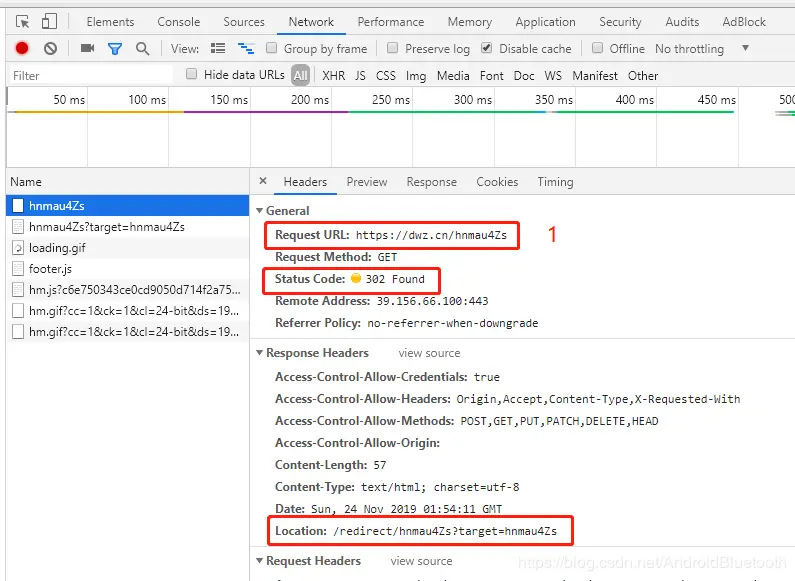The width and height of the screenshot is (795, 581).
Task: Switch to the Console tab
Action: click(178, 22)
